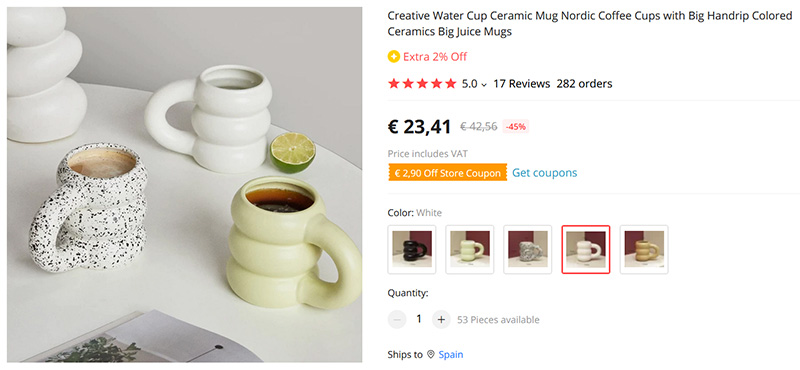Expand the 5.0 rating dropdown arrow
Viewport: 800px width, 370px height.
[x=484, y=85]
